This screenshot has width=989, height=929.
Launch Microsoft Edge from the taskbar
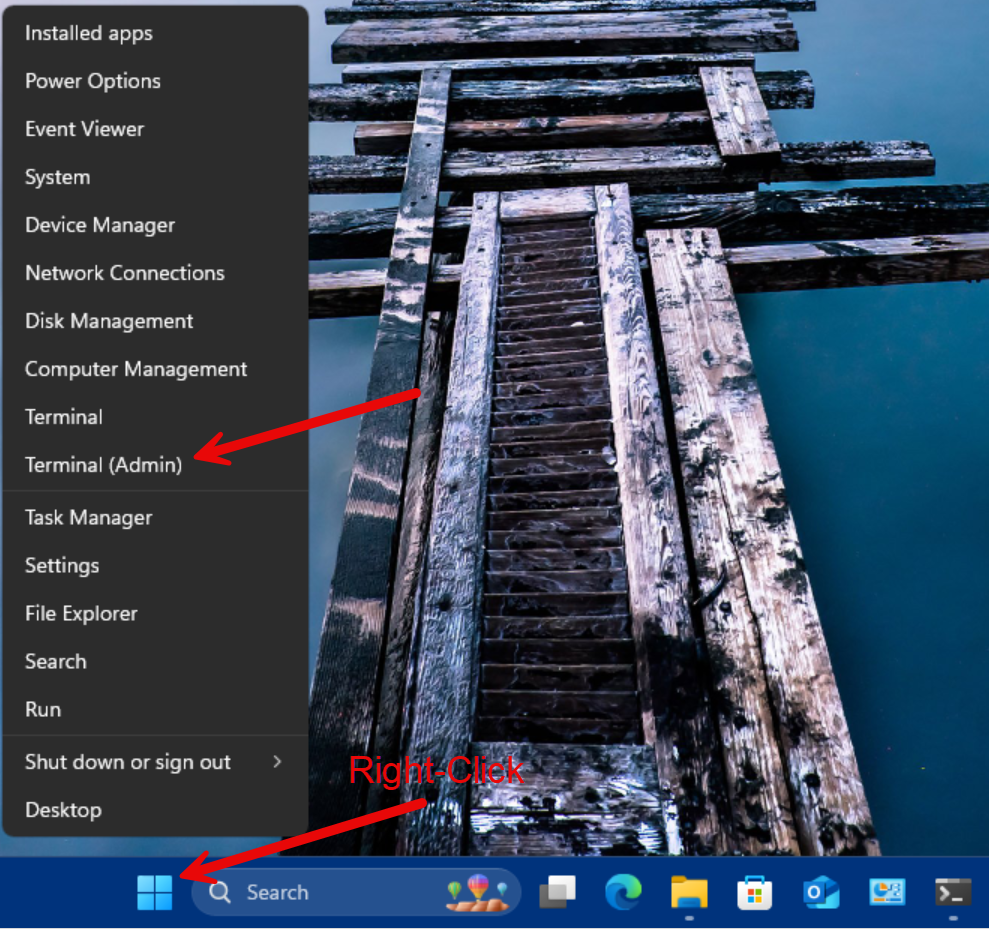point(623,892)
